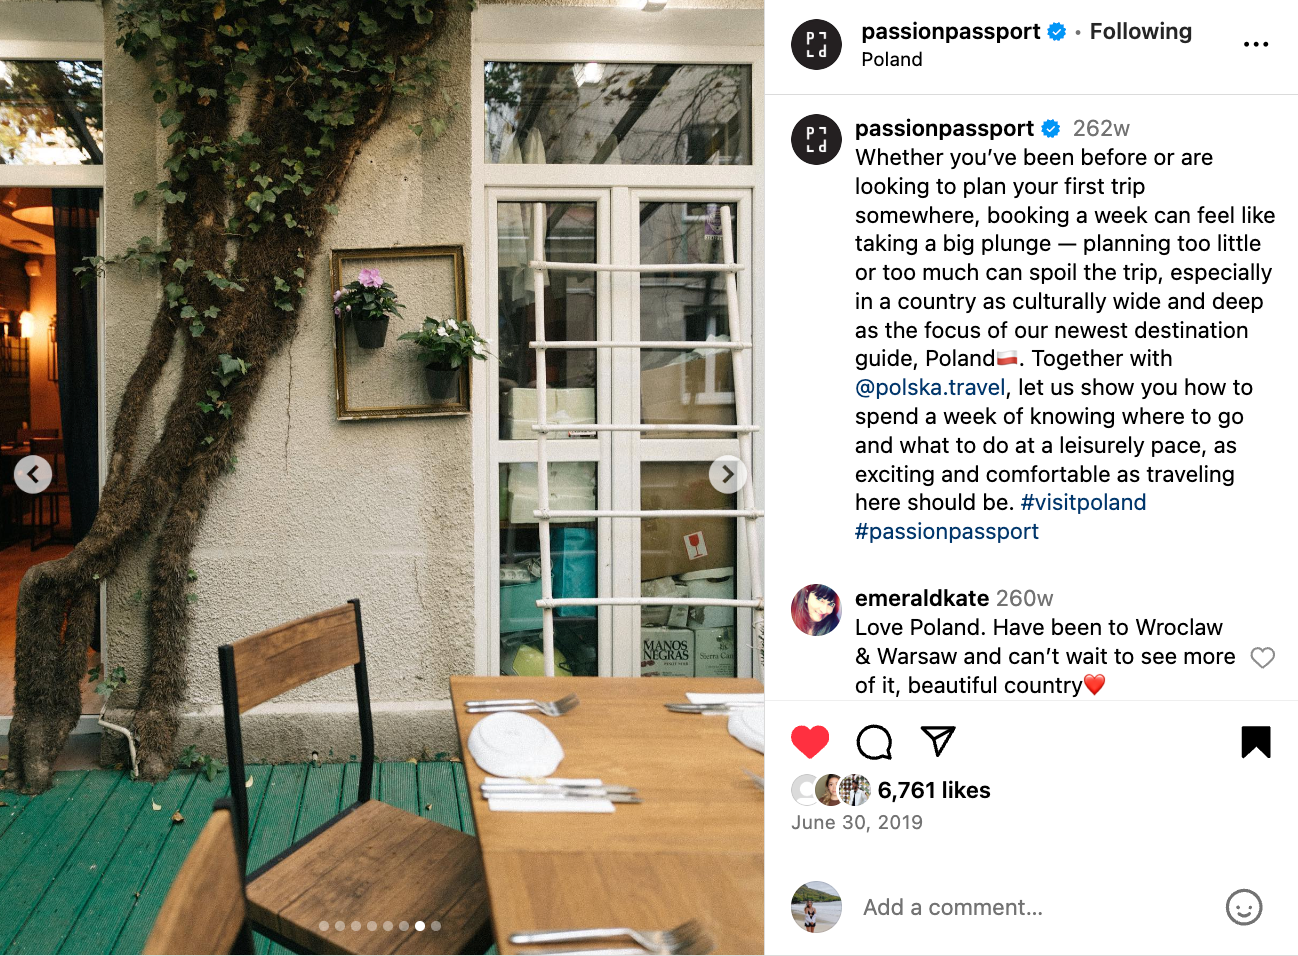This screenshot has width=1298, height=956.
Task: Open the three-dot more options menu
Action: 1256,44
